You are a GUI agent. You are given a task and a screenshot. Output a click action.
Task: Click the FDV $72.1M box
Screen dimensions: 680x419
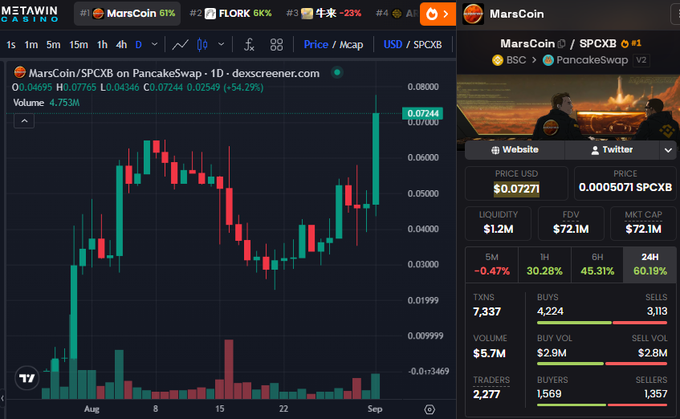(x=571, y=223)
